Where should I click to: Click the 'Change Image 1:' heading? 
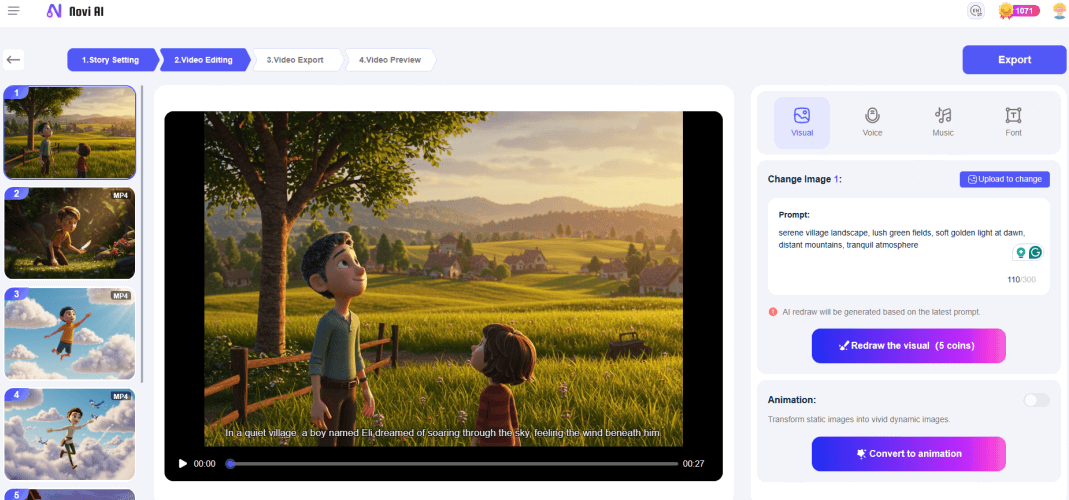pos(804,179)
